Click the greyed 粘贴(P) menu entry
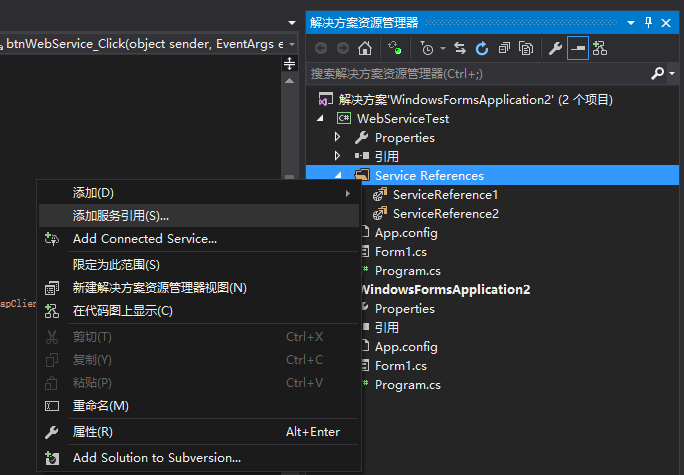Image resolution: width=684 pixels, height=475 pixels. tap(199, 383)
